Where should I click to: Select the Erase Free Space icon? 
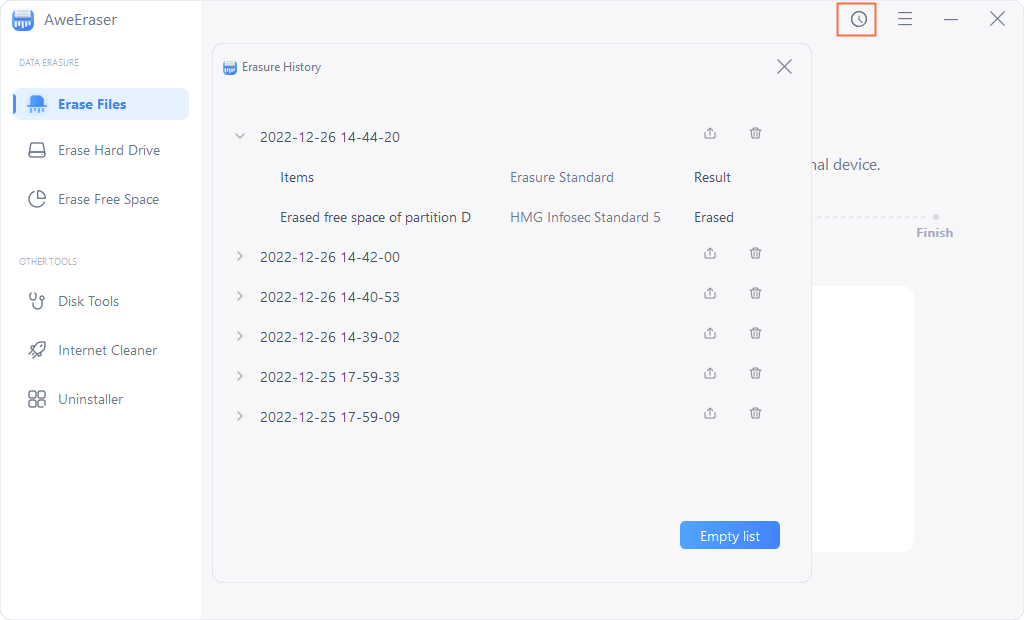pyautogui.click(x=37, y=198)
